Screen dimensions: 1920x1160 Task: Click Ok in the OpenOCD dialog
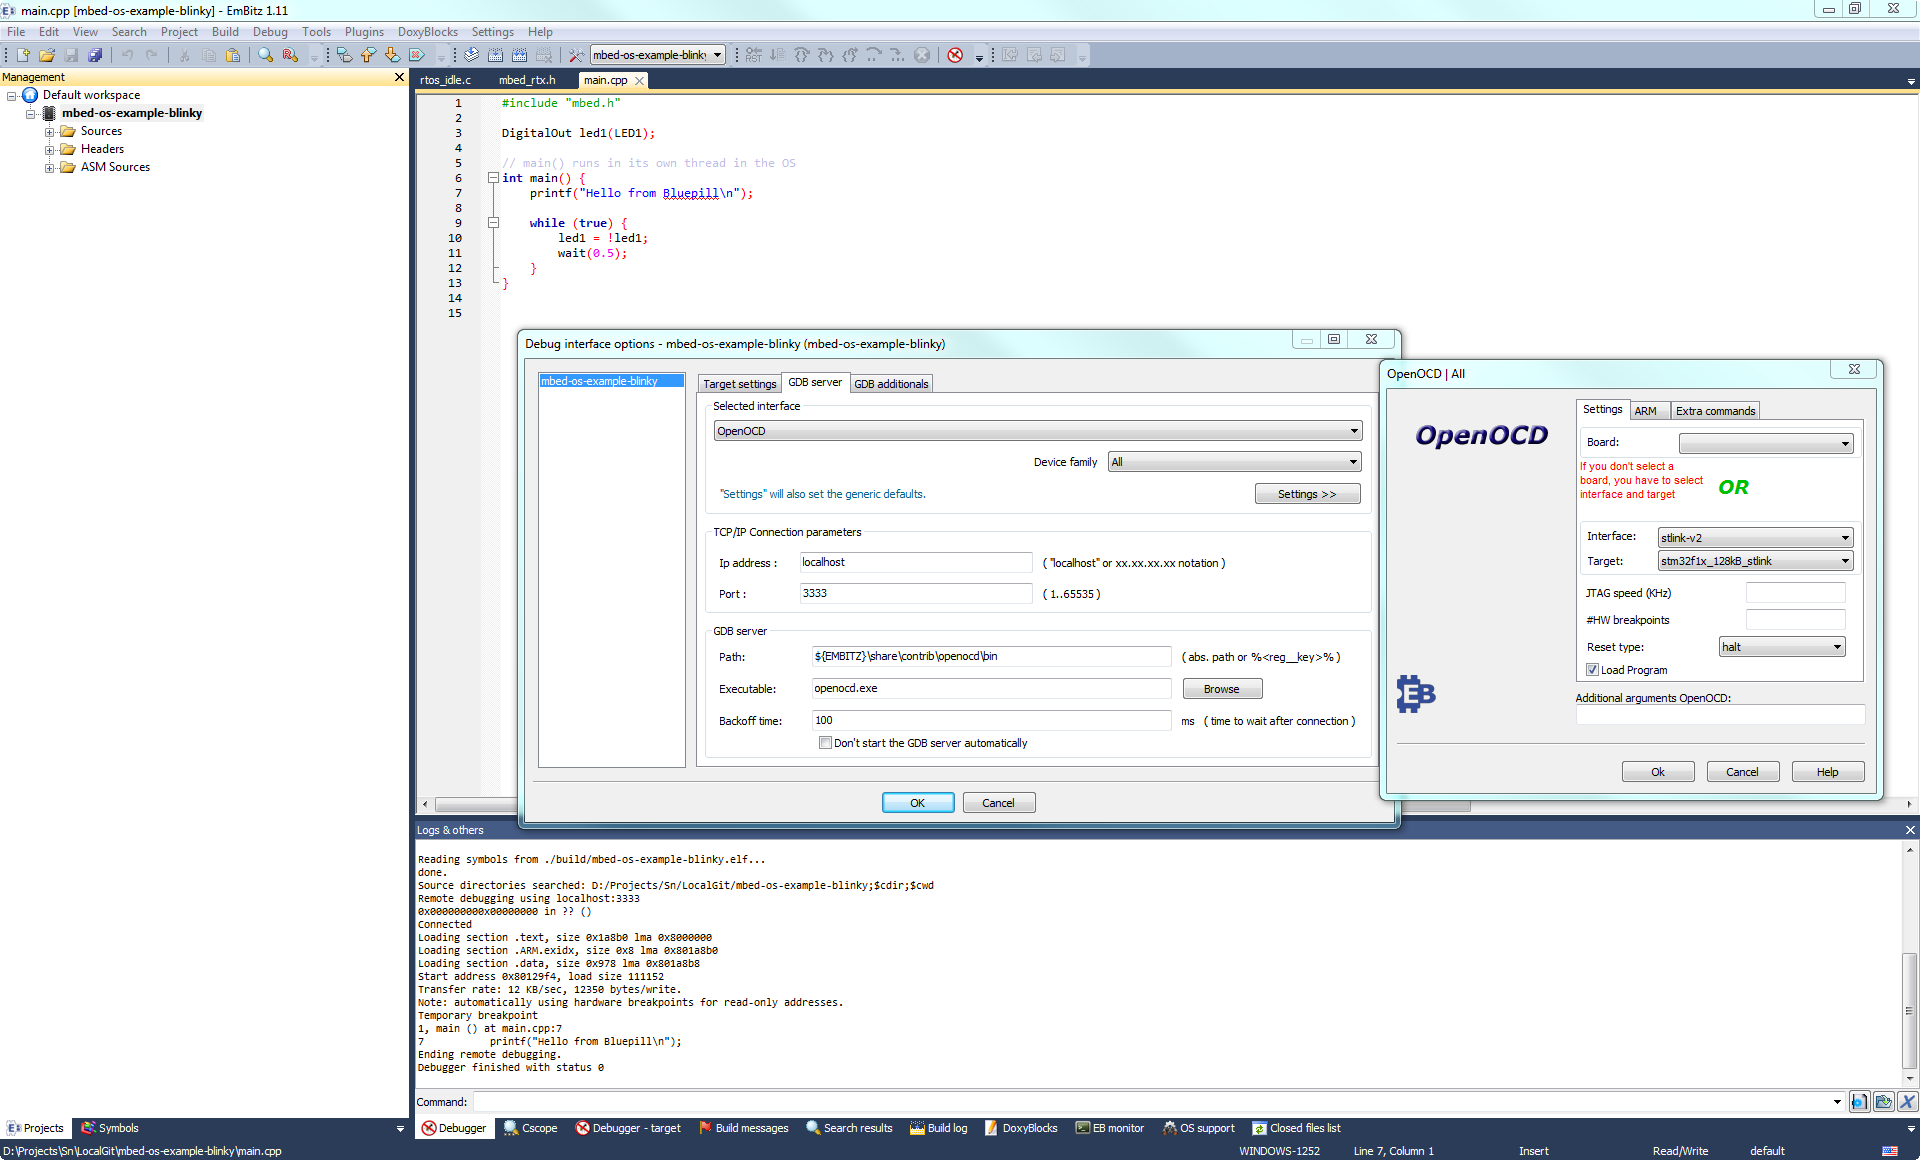pyautogui.click(x=1658, y=772)
